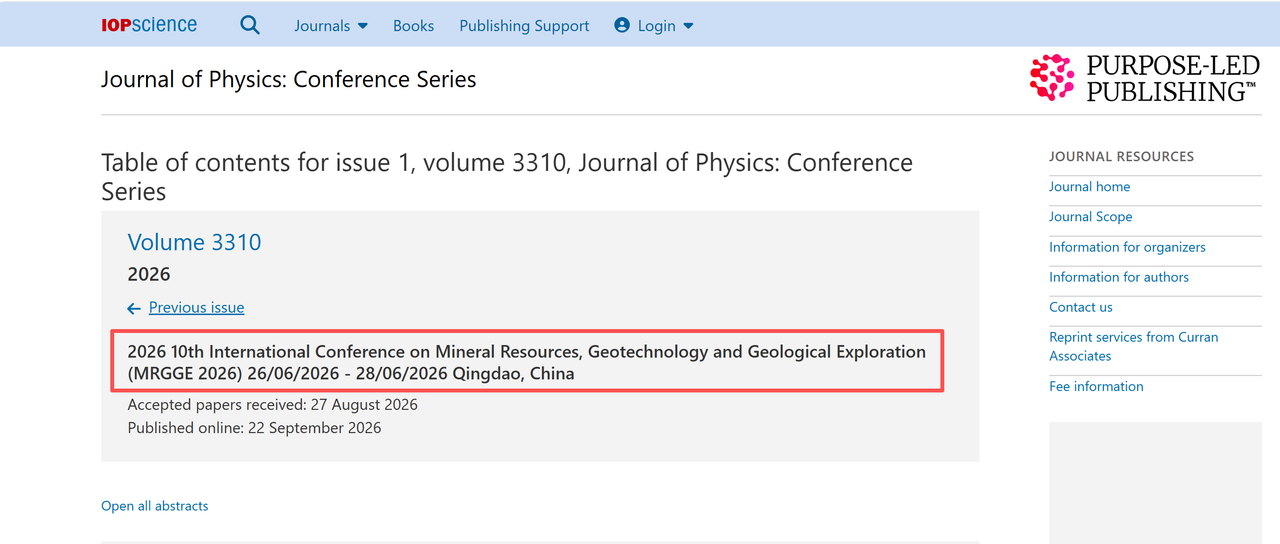Open the Journal home sidebar link
This screenshot has width=1280, height=544.
pos(1089,187)
